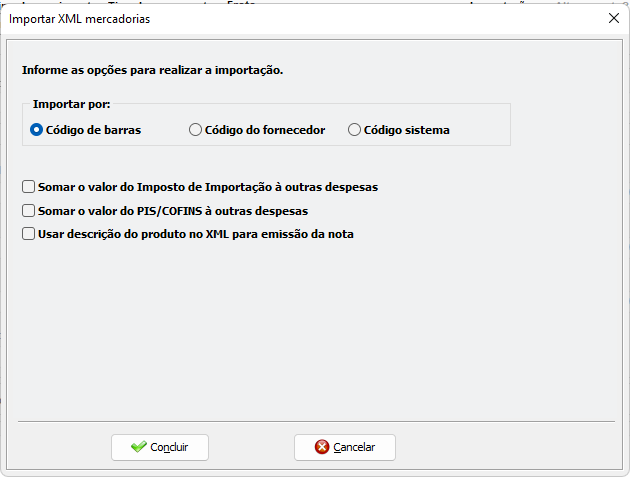
Task: Close the Importar XML mercadorias dialog
Action: [613, 18]
